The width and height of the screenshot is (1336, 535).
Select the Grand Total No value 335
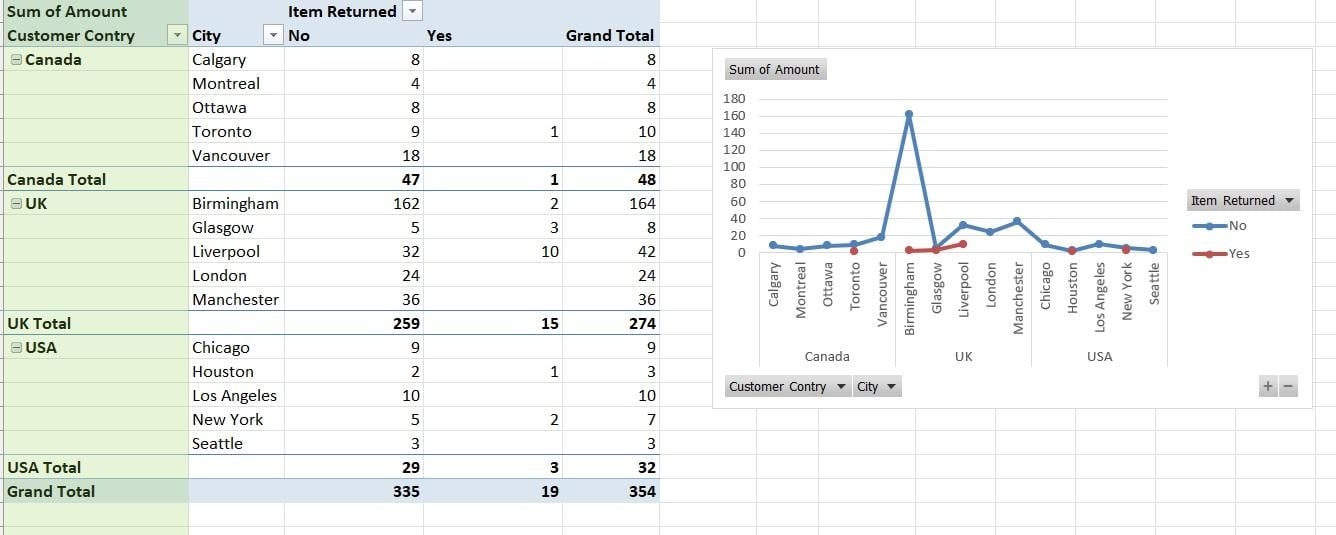[x=354, y=492]
